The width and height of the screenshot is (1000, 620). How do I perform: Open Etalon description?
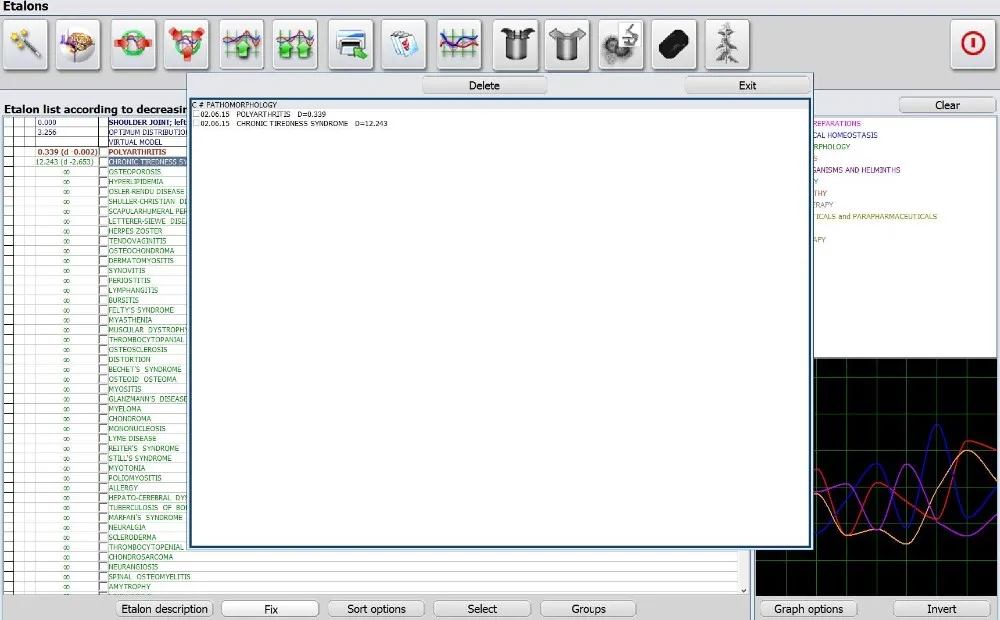(165, 609)
